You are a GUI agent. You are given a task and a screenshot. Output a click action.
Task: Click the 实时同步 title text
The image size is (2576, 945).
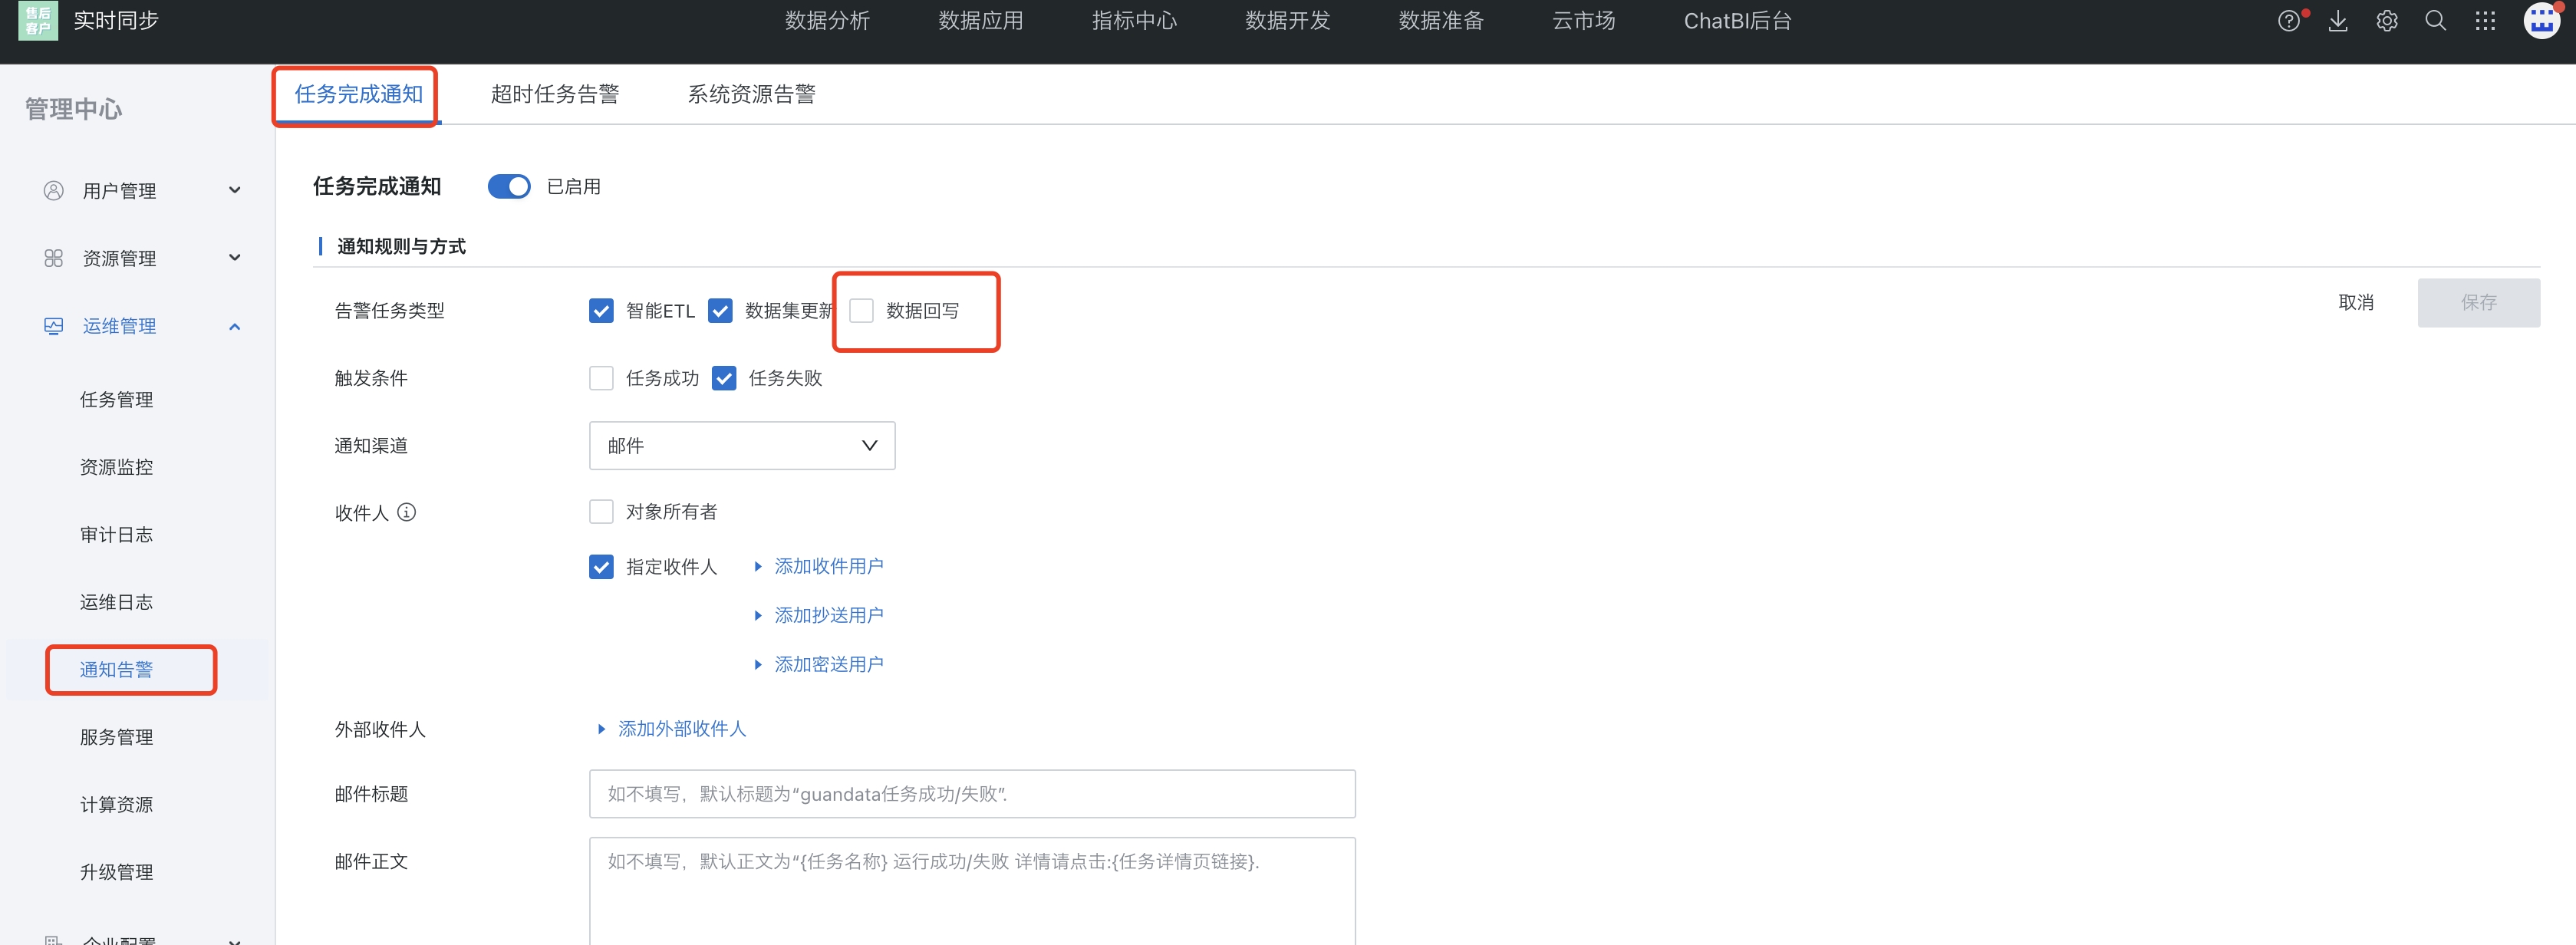click(116, 21)
